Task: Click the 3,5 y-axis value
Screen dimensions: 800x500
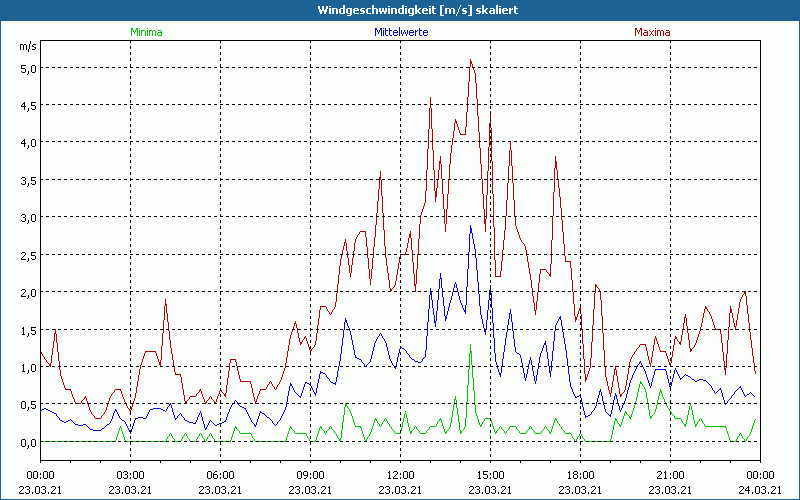Action: point(28,181)
